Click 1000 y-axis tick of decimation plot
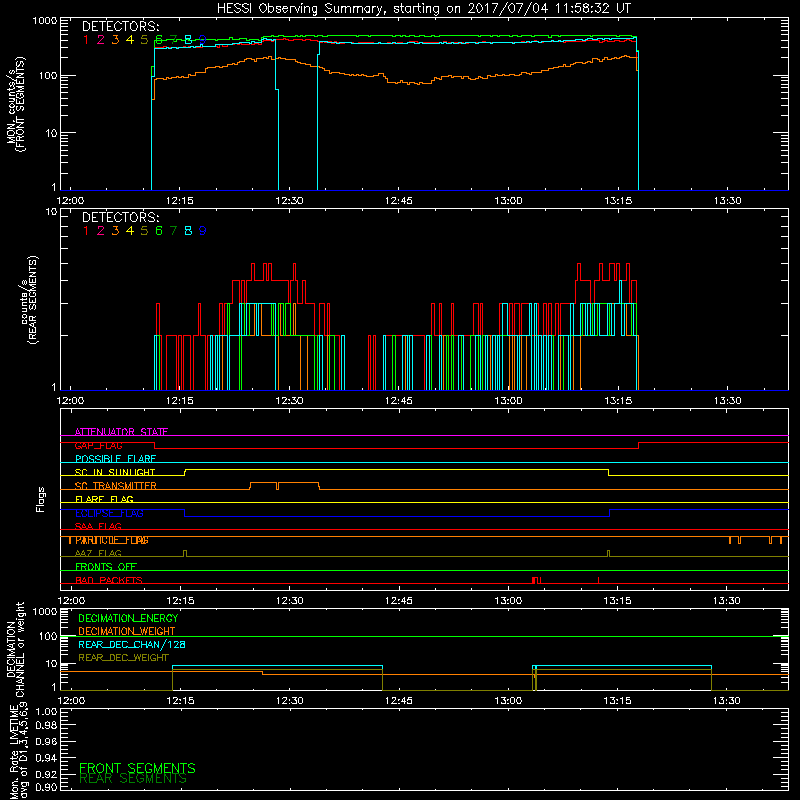800x800 pixels. tap(45, 612)
